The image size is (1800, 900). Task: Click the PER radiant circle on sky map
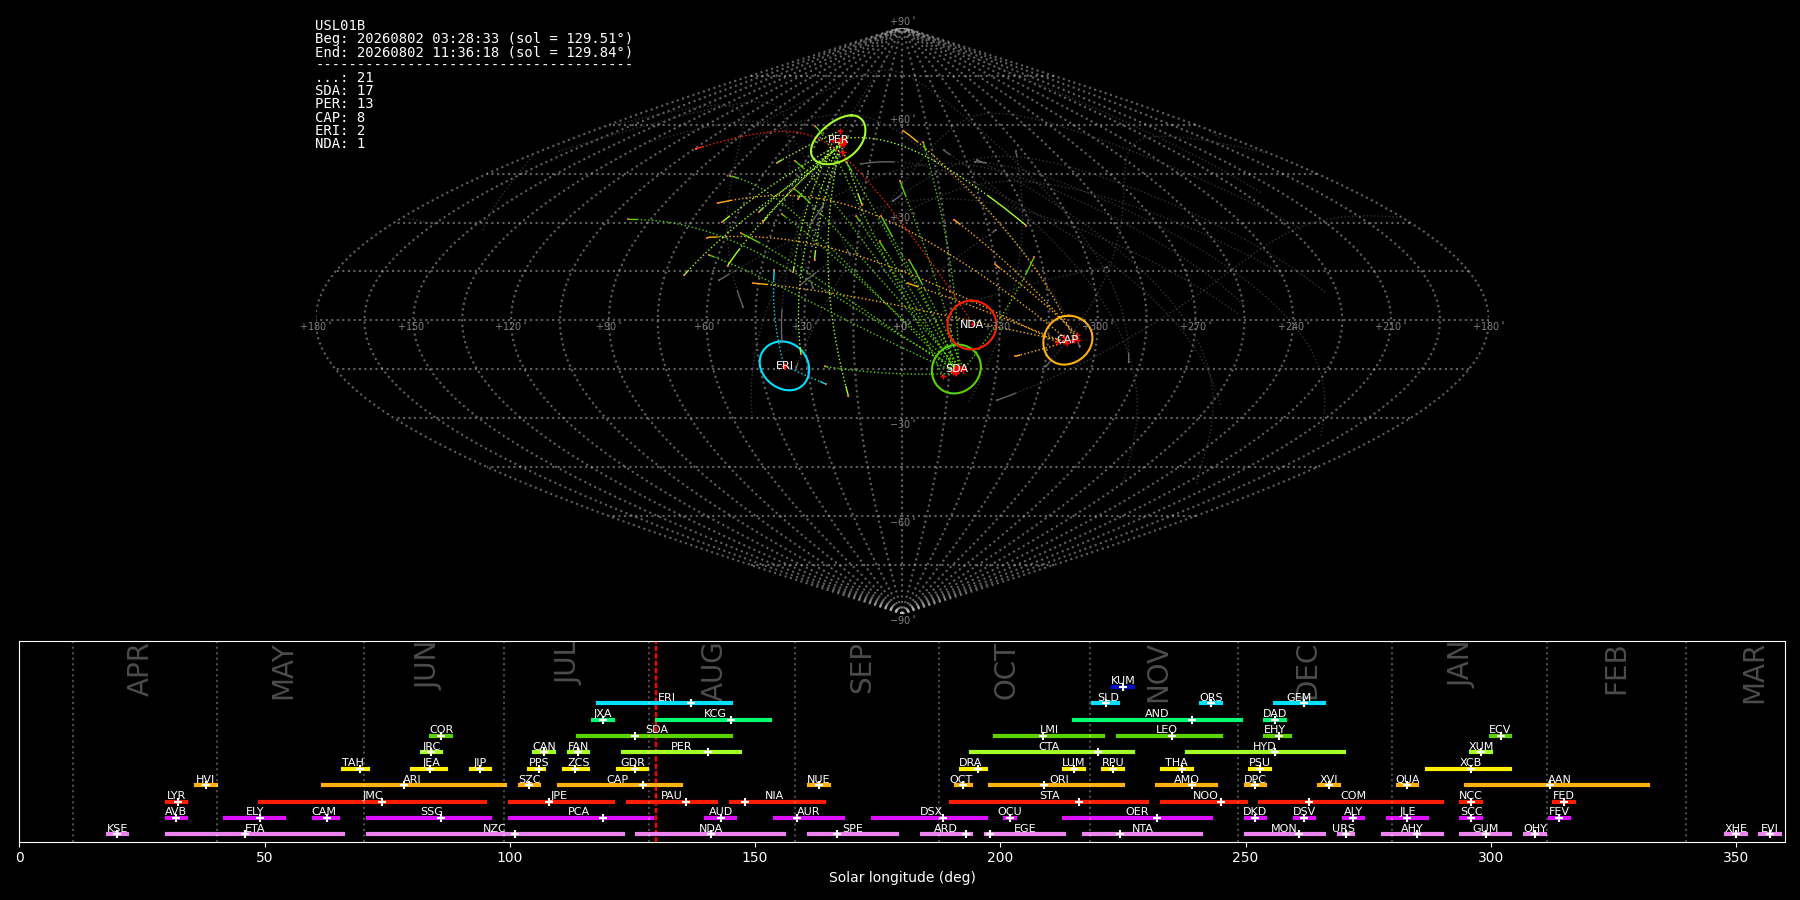[x=838, y=140]
